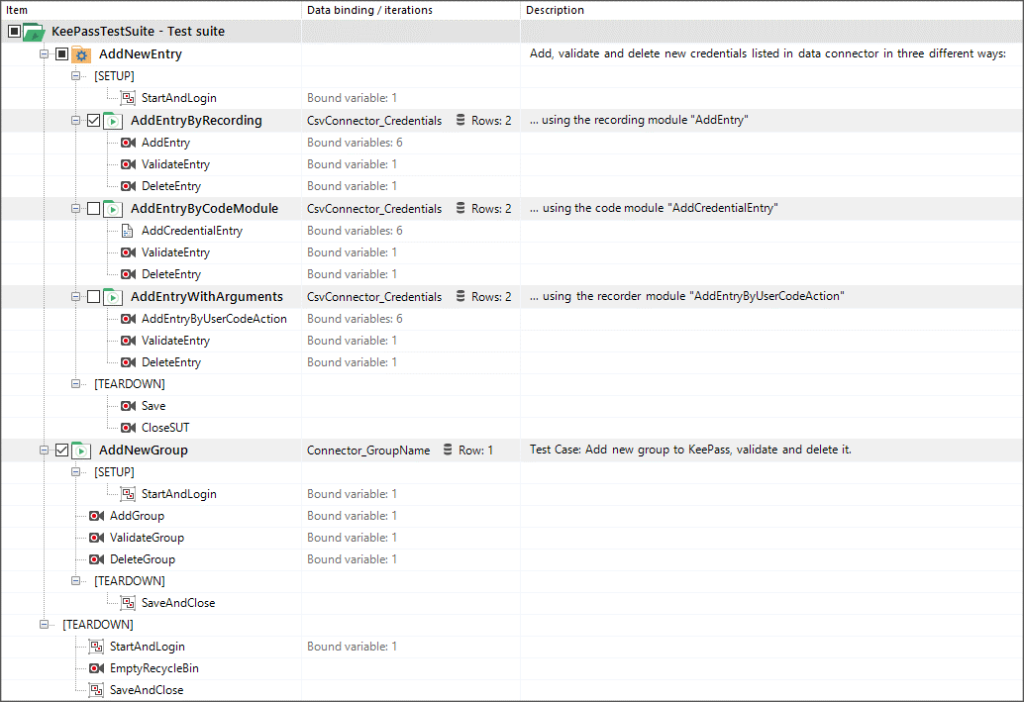Image resolution: width=1024 pixels, height=702 pixels.
Task: Uncheck the AddNewGroup checkbox
Action: 61,451
